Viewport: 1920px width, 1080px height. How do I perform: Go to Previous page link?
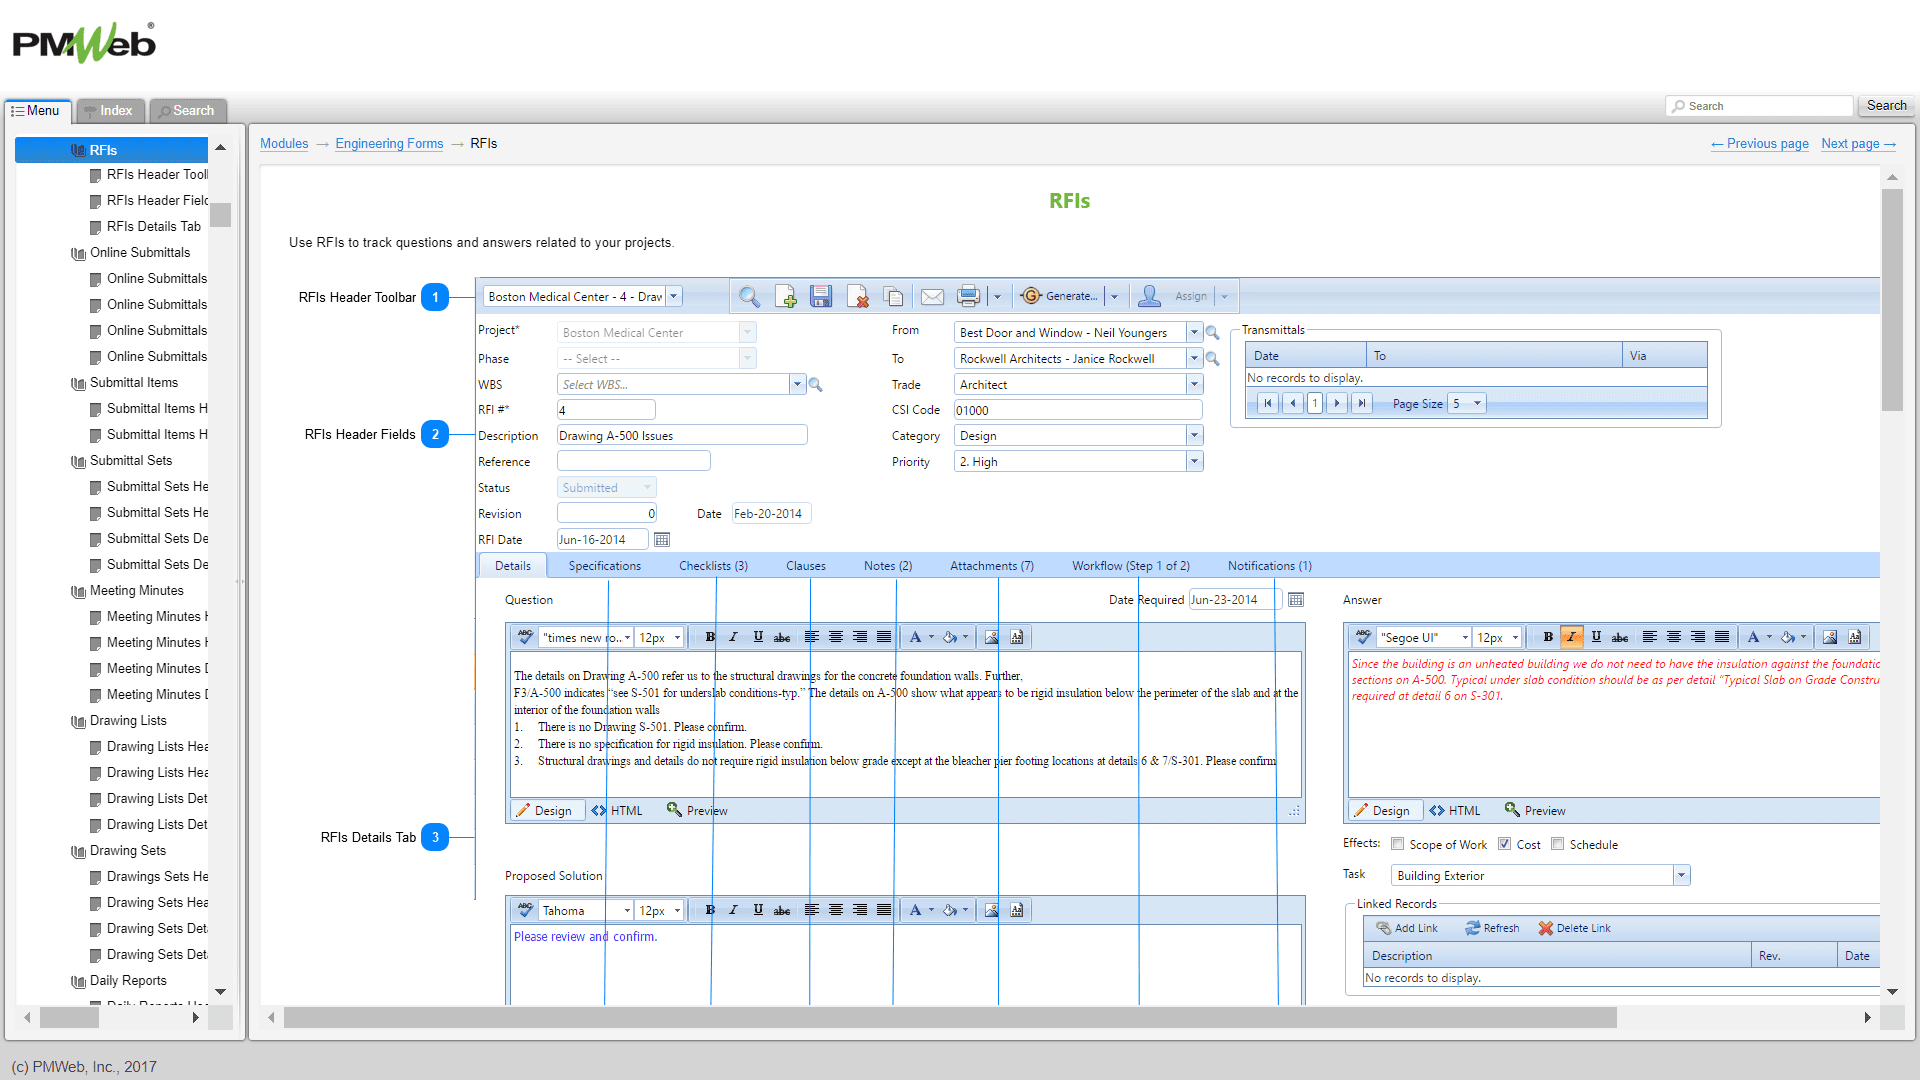point(1760,144)
